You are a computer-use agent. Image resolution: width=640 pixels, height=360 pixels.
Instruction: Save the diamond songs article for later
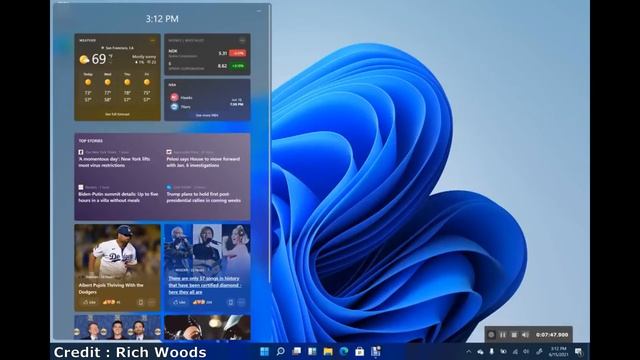[230, 302]
